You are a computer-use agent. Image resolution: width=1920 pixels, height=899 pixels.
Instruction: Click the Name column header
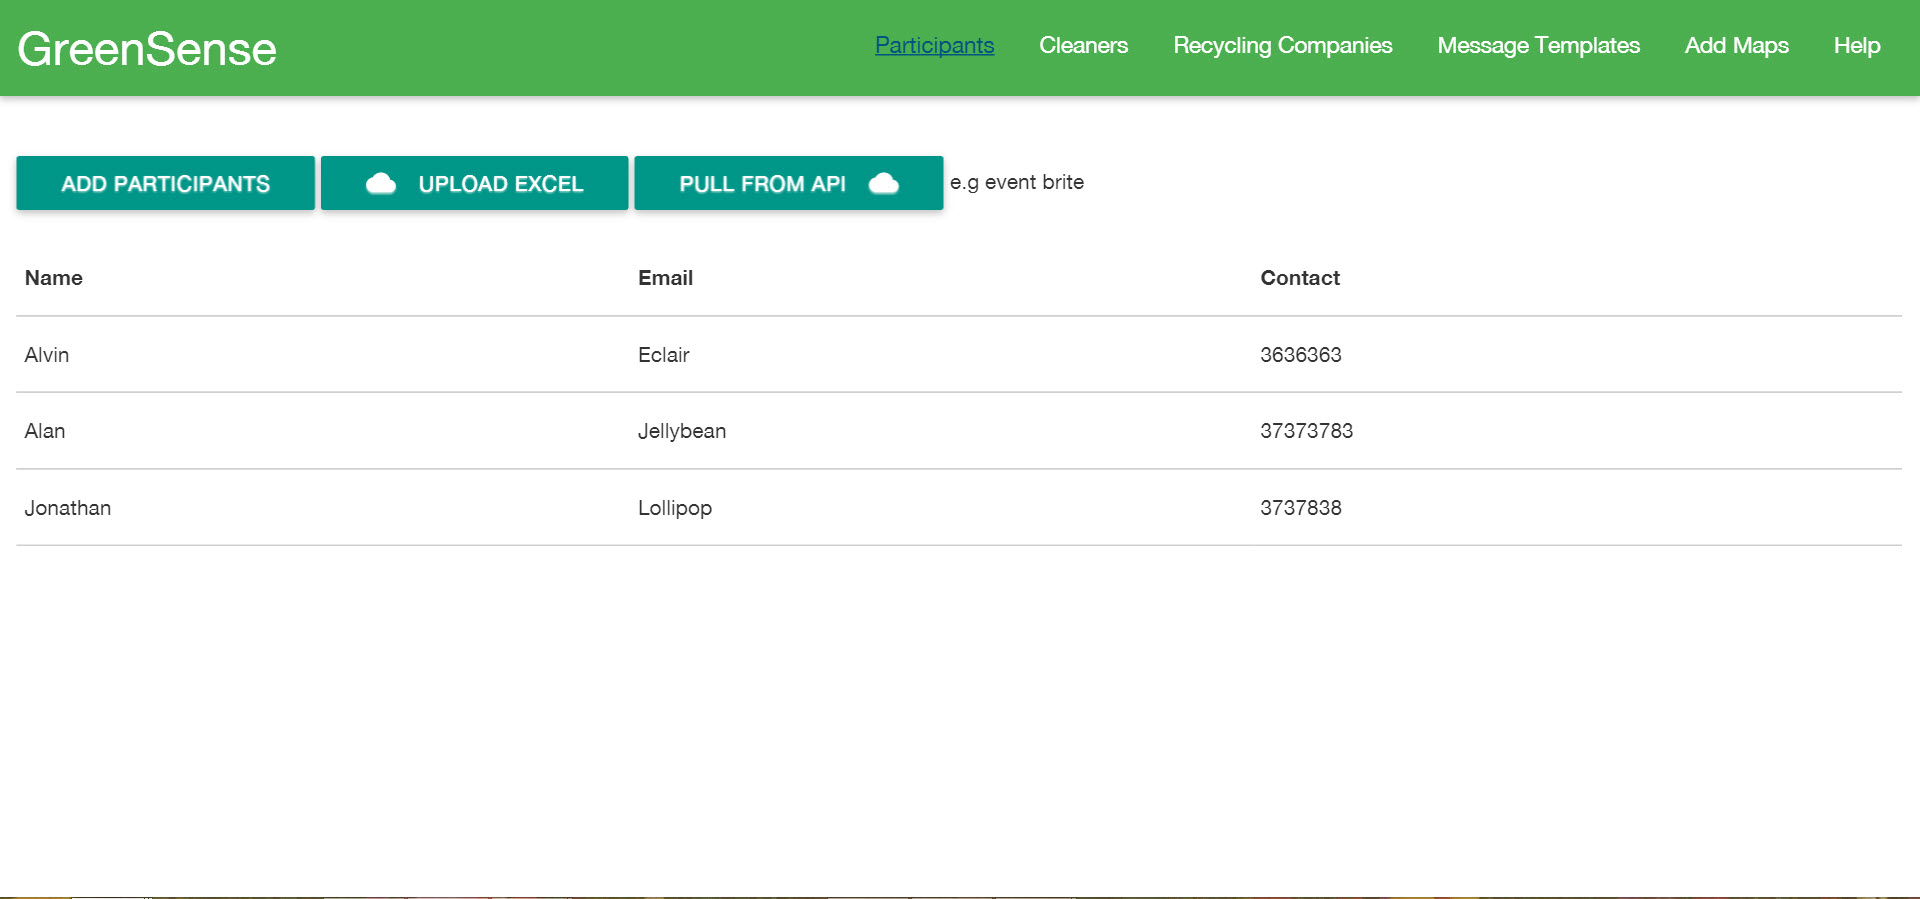54,278
